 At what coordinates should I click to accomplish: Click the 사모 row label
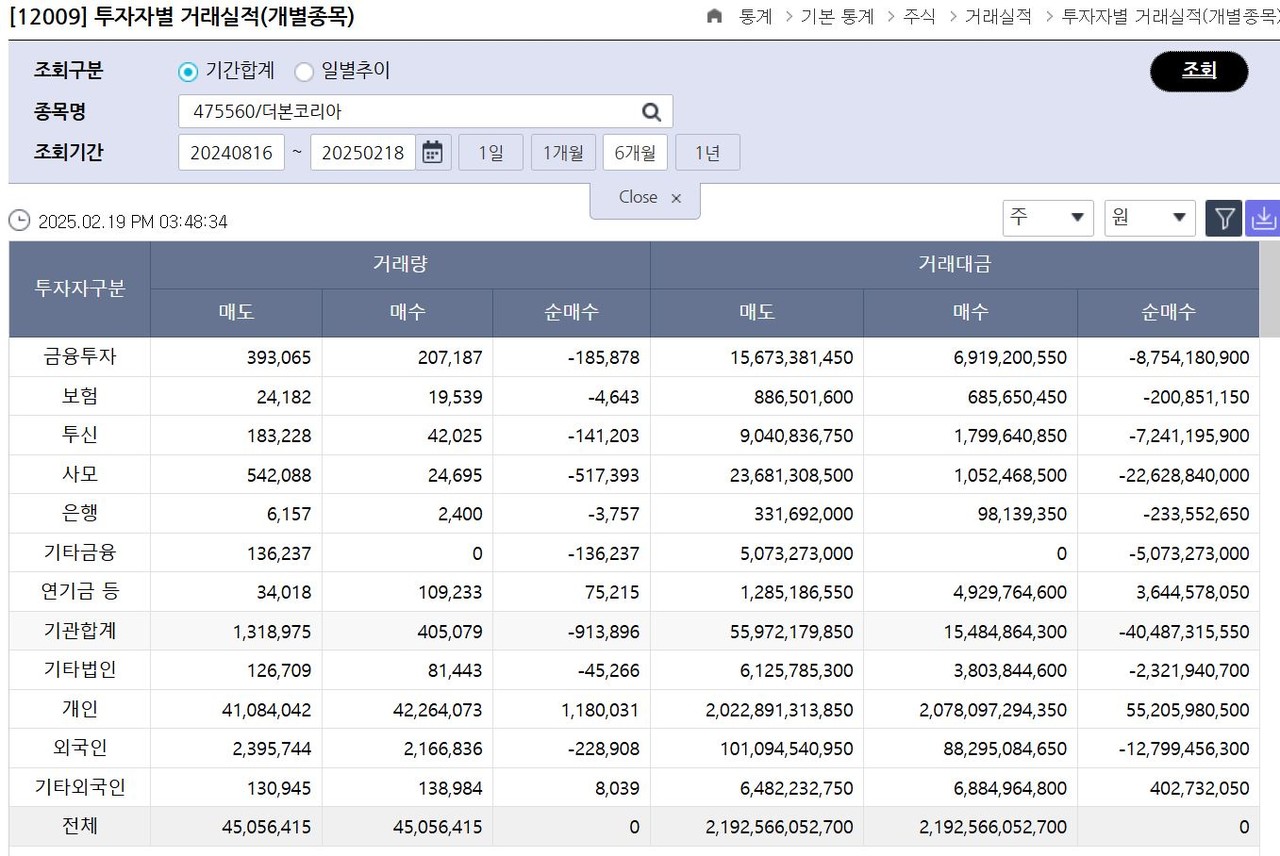pos(80,474)
